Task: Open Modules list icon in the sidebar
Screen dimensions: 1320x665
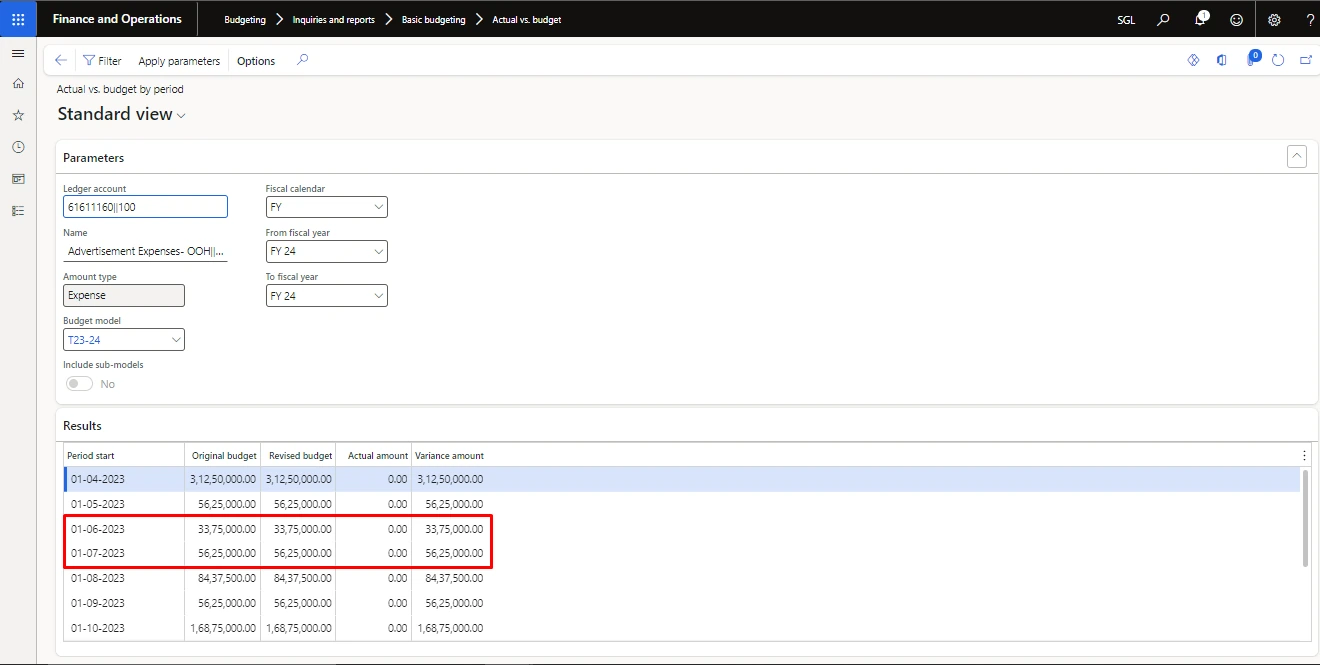Action: tap(18, 211)
